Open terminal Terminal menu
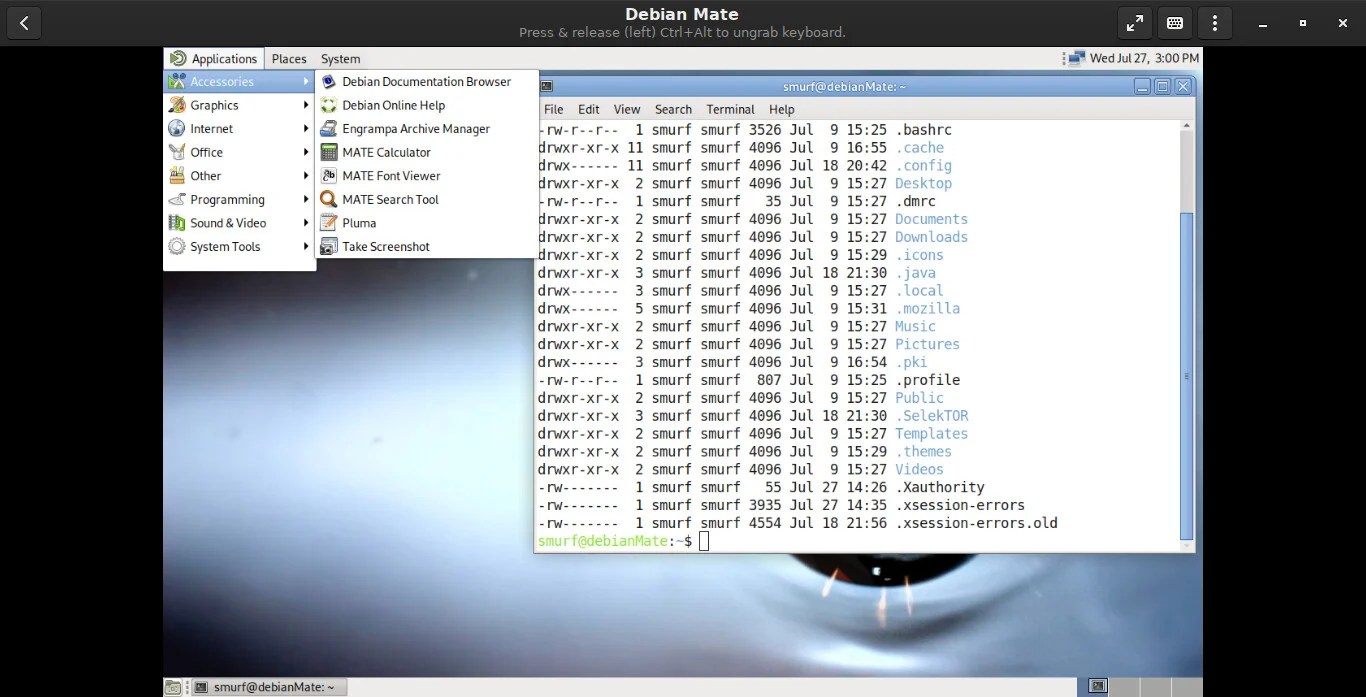 click(730, 109)
